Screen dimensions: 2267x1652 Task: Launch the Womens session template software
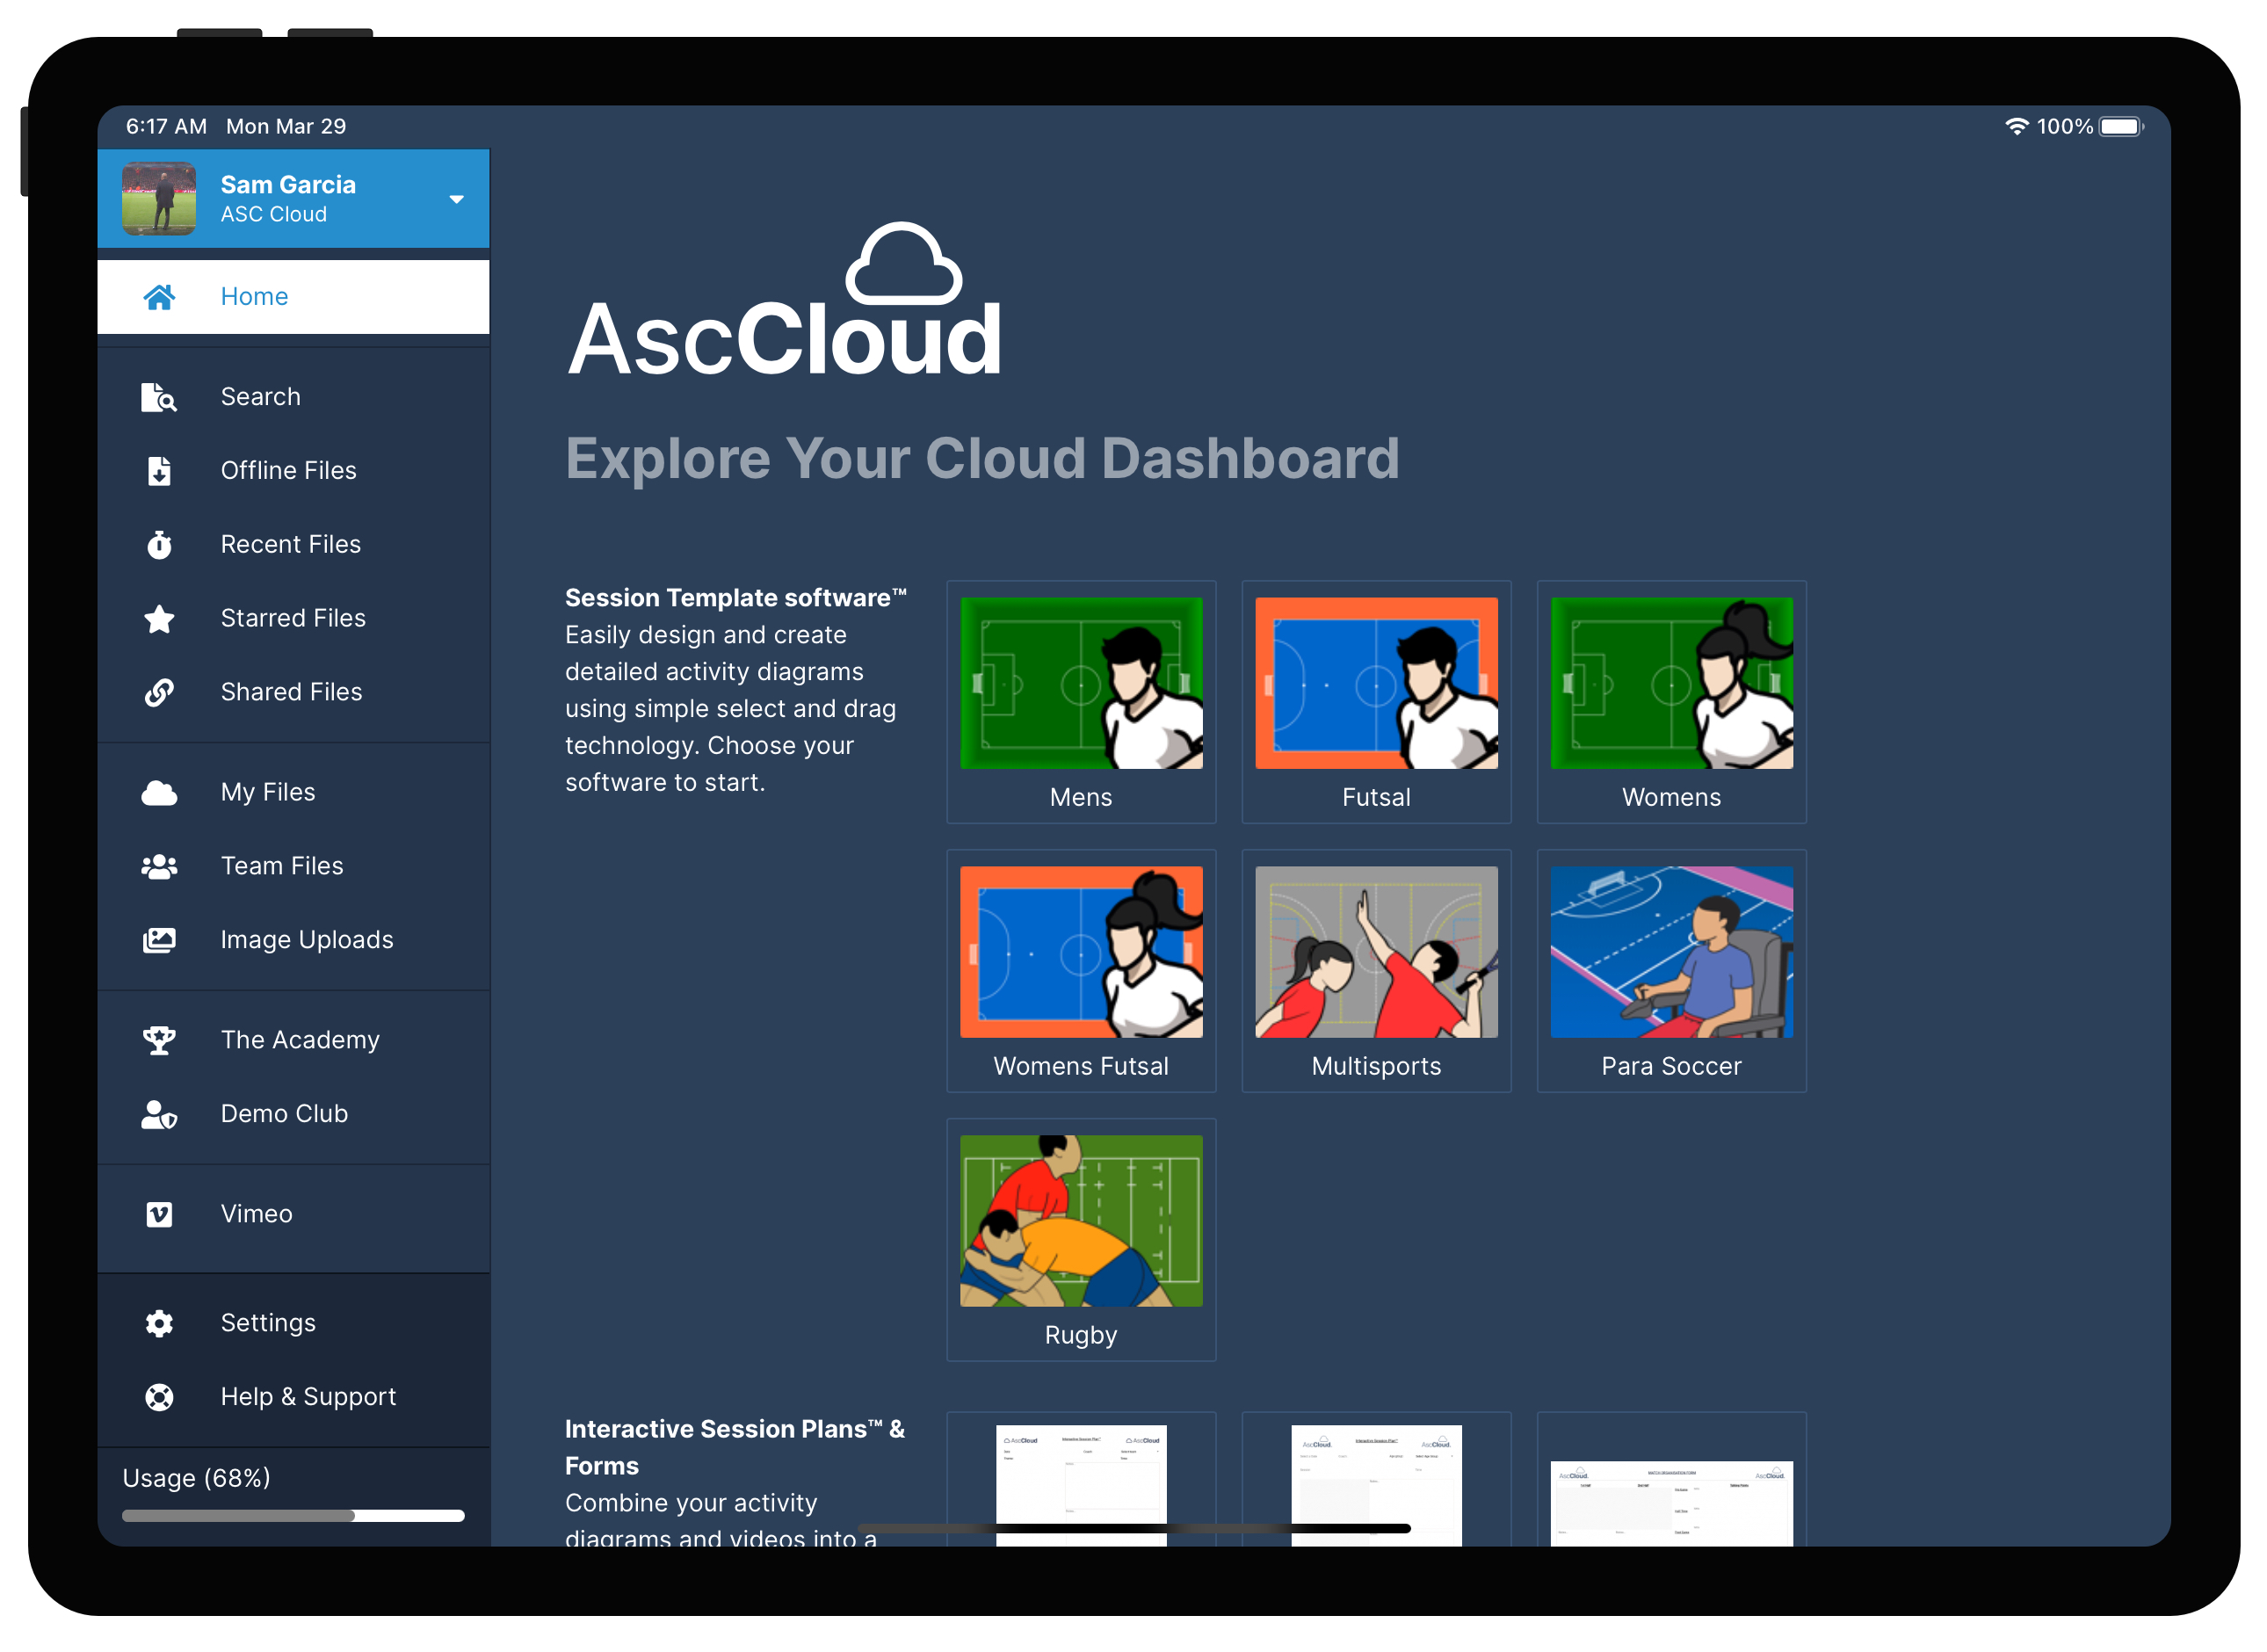tap(1671, 703)
